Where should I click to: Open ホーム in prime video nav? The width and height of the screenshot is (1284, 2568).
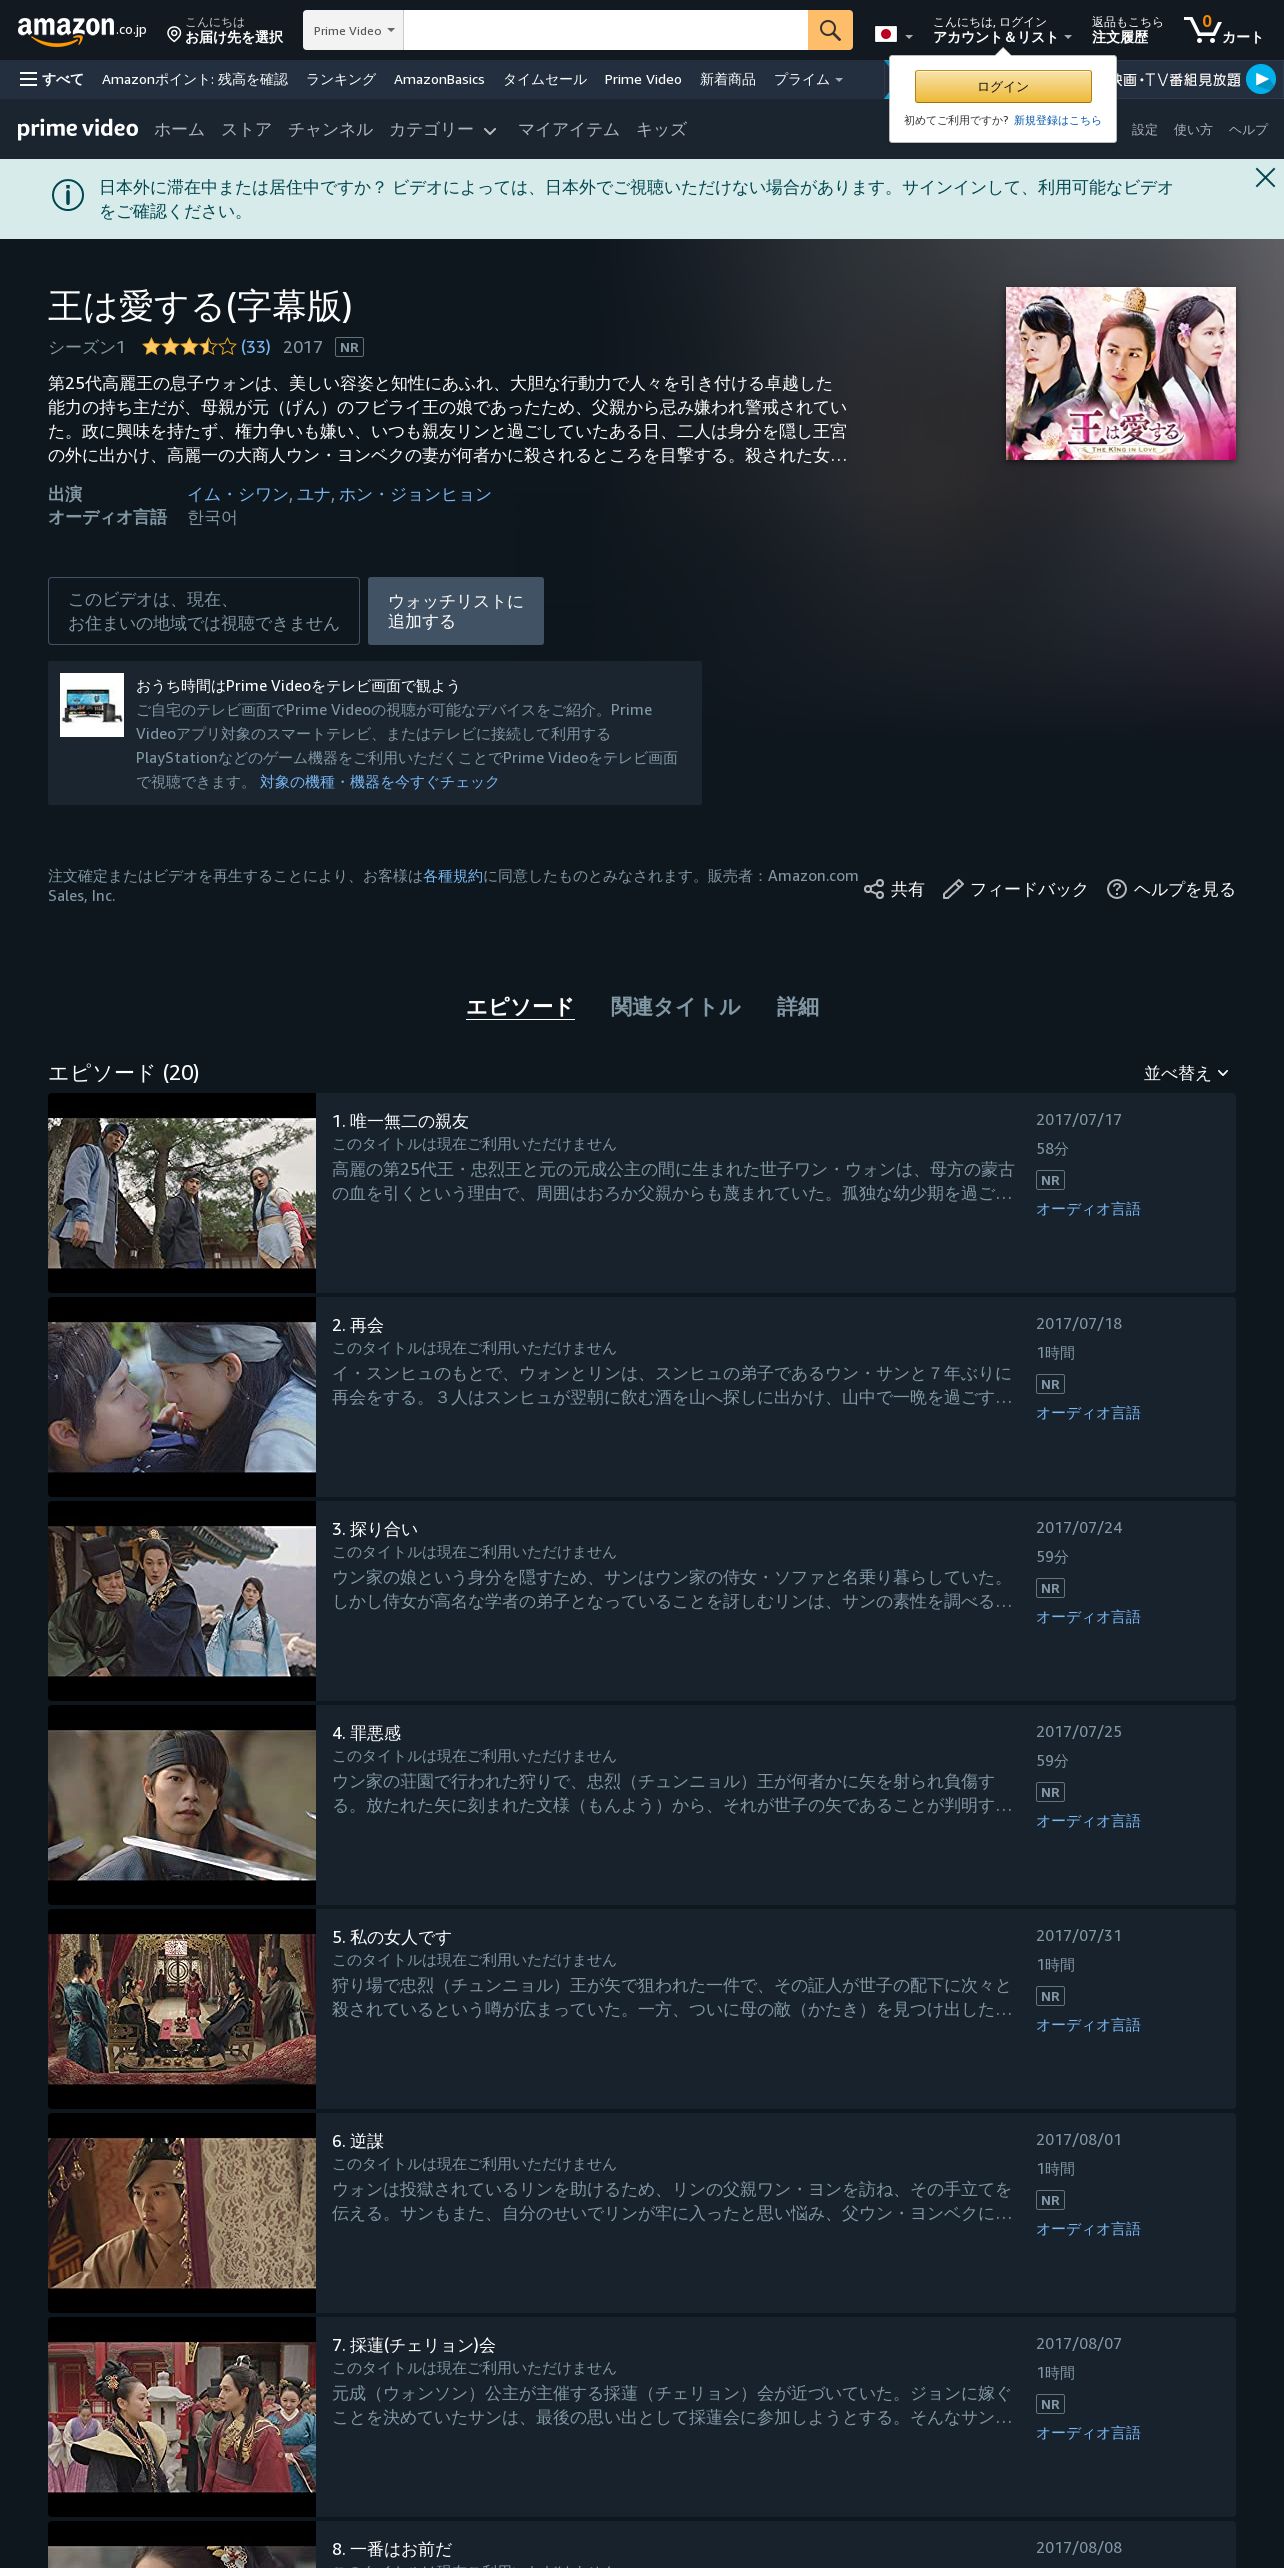point(179,130)
